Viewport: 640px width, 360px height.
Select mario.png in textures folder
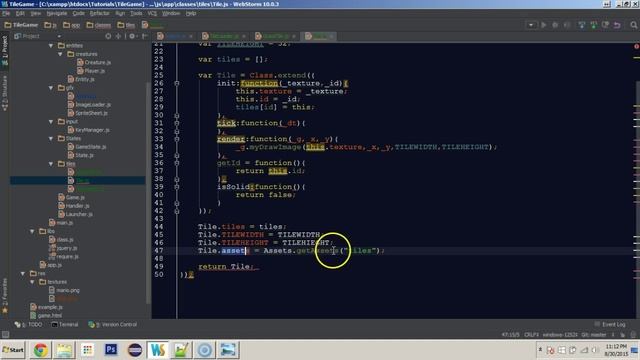[64, 290]
